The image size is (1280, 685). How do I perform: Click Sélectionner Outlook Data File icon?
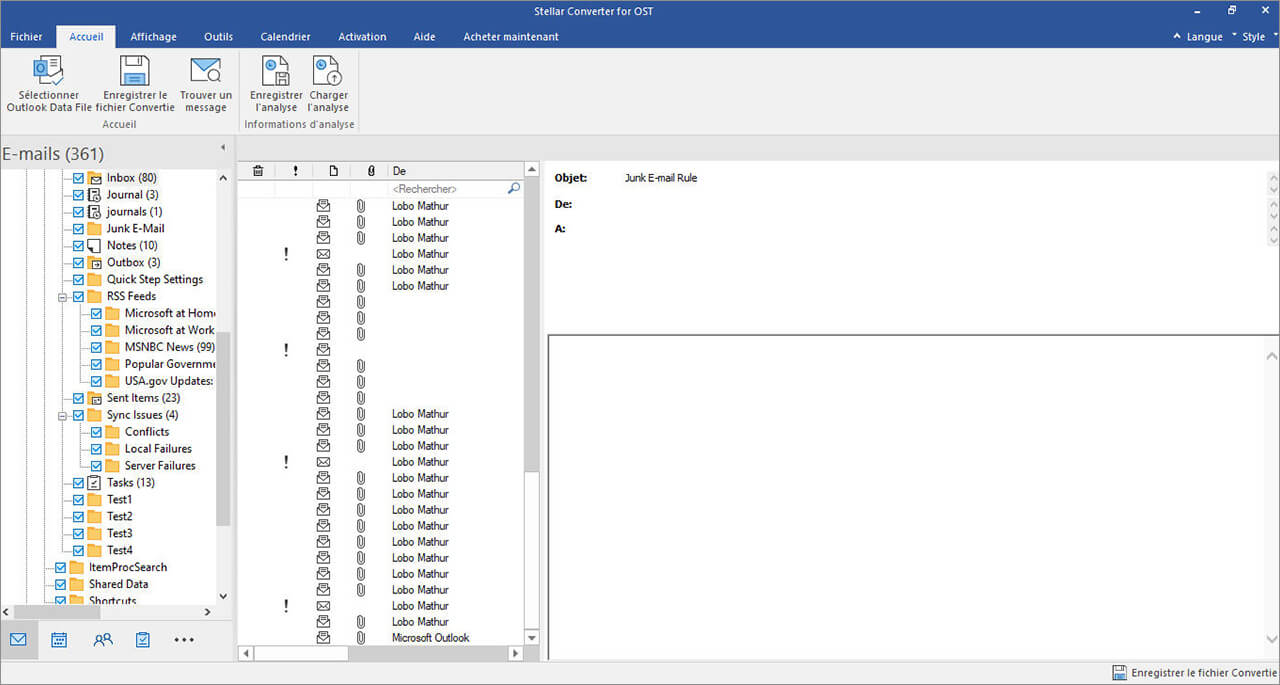(48, 70)
